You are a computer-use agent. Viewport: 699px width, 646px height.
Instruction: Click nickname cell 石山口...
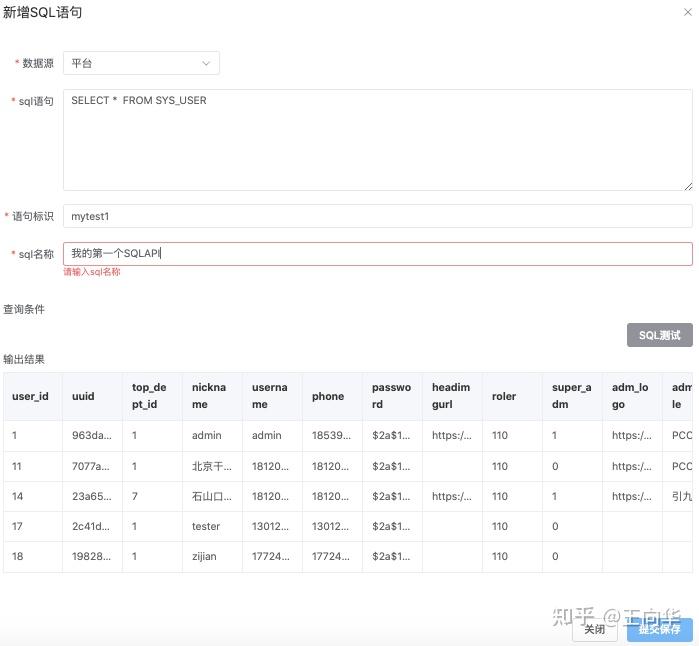tap(212, 496)
